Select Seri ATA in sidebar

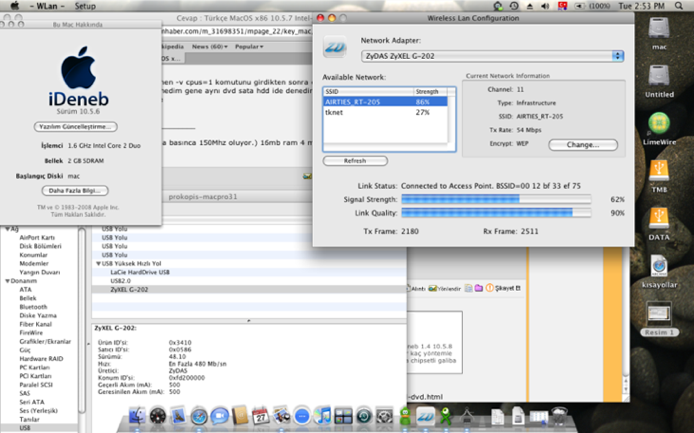[x=32, y=402]
